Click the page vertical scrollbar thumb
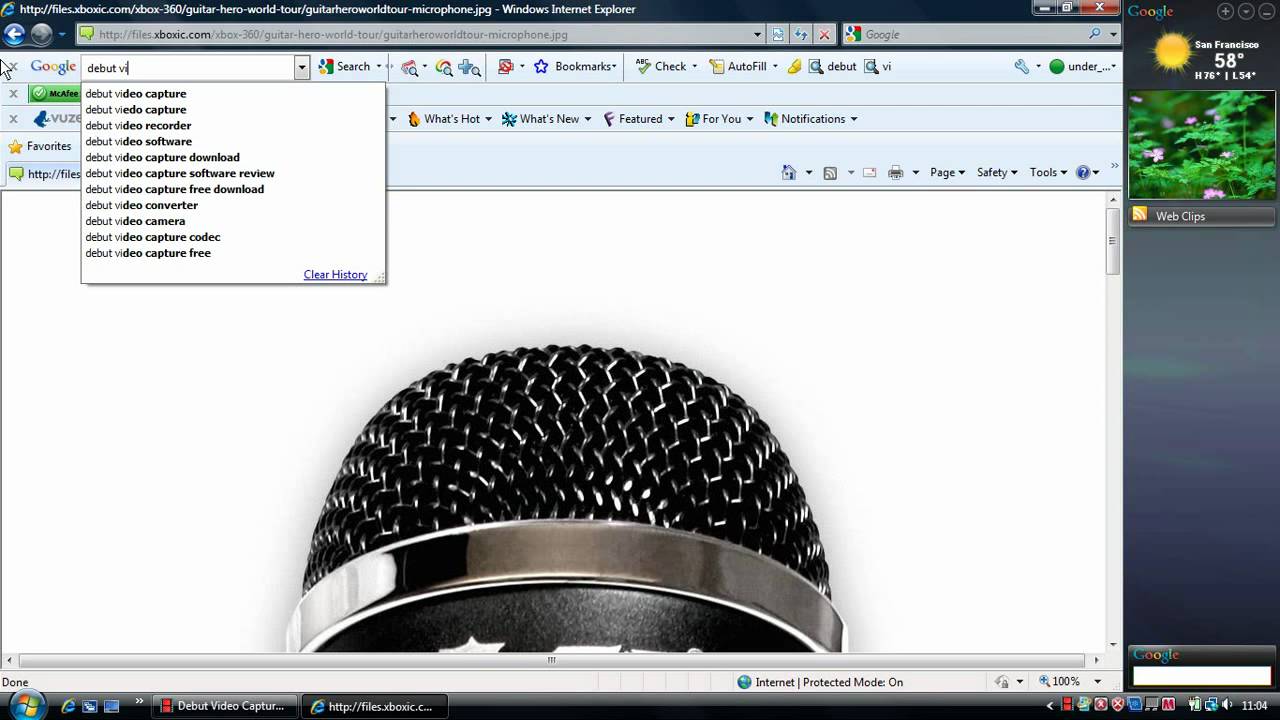The width and height of the screenshot is (1280, 720). [1112, 241]
